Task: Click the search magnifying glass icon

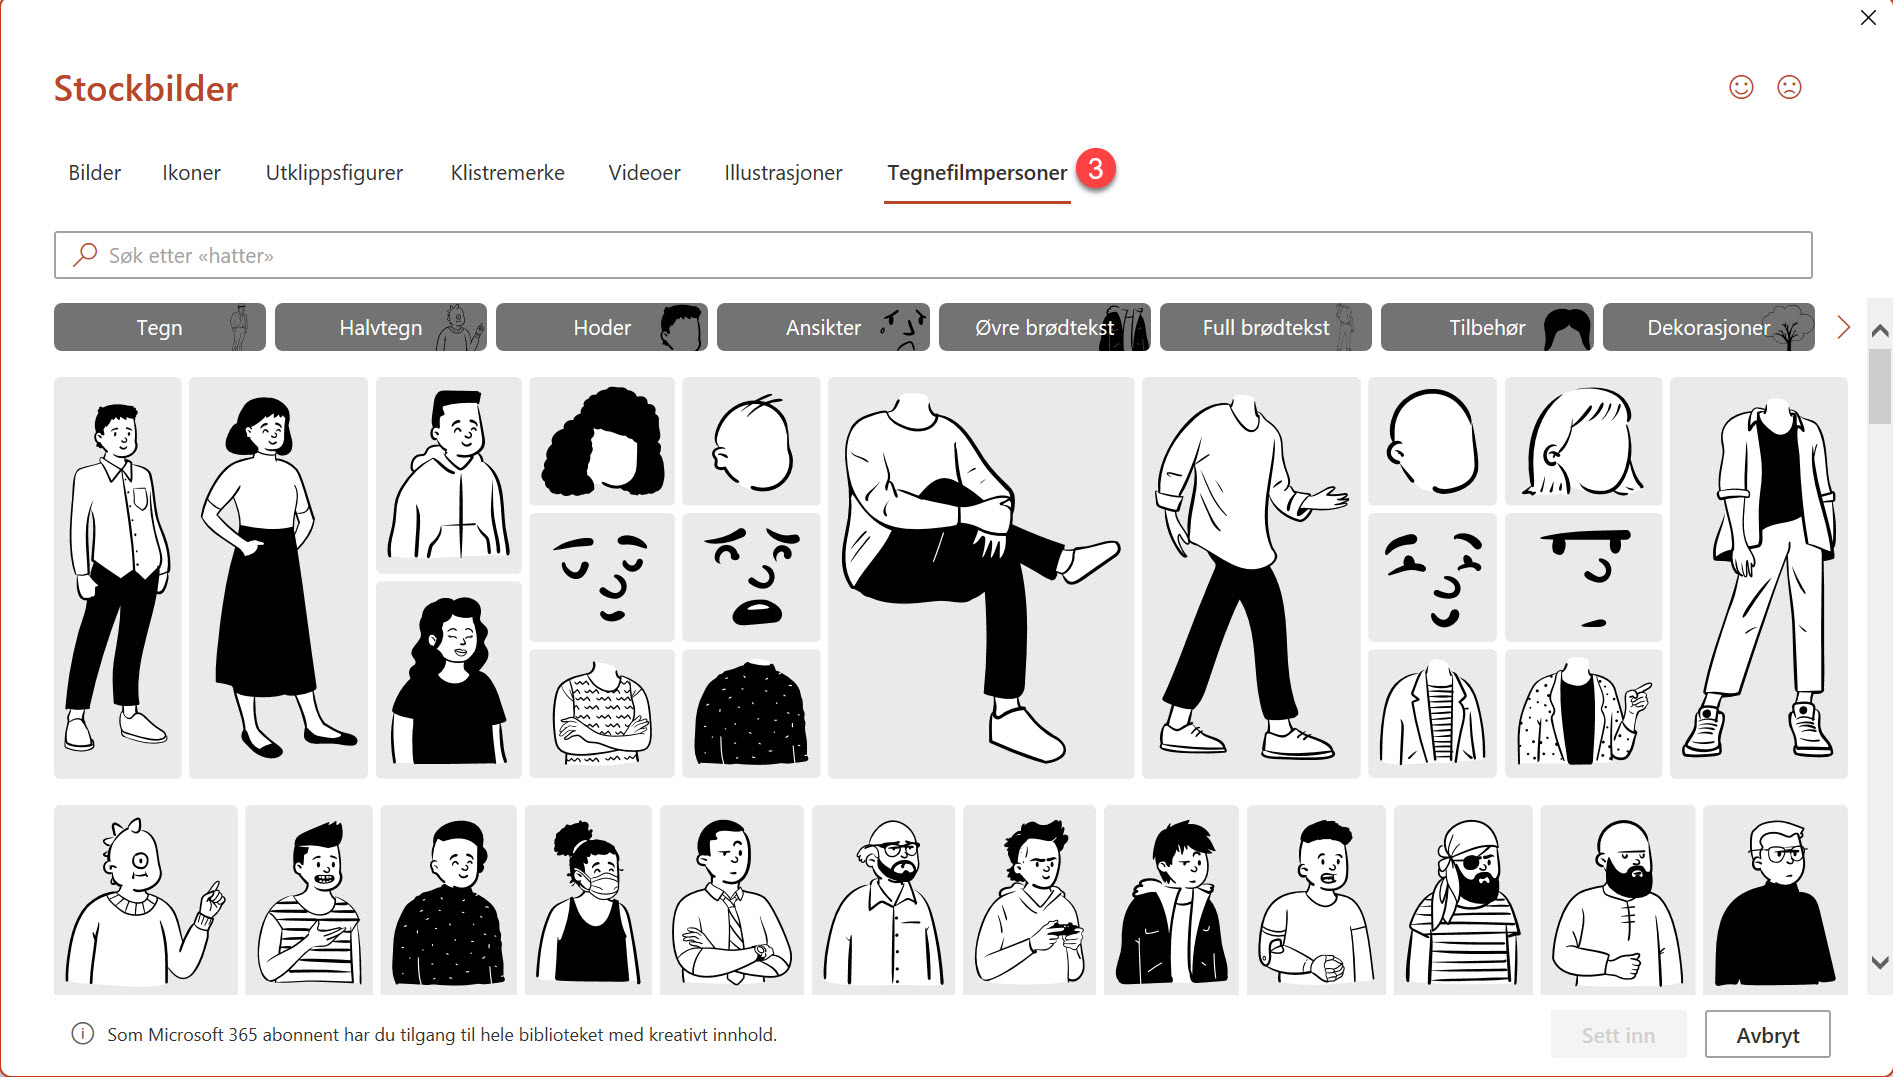Action: (x=84, y=255)
